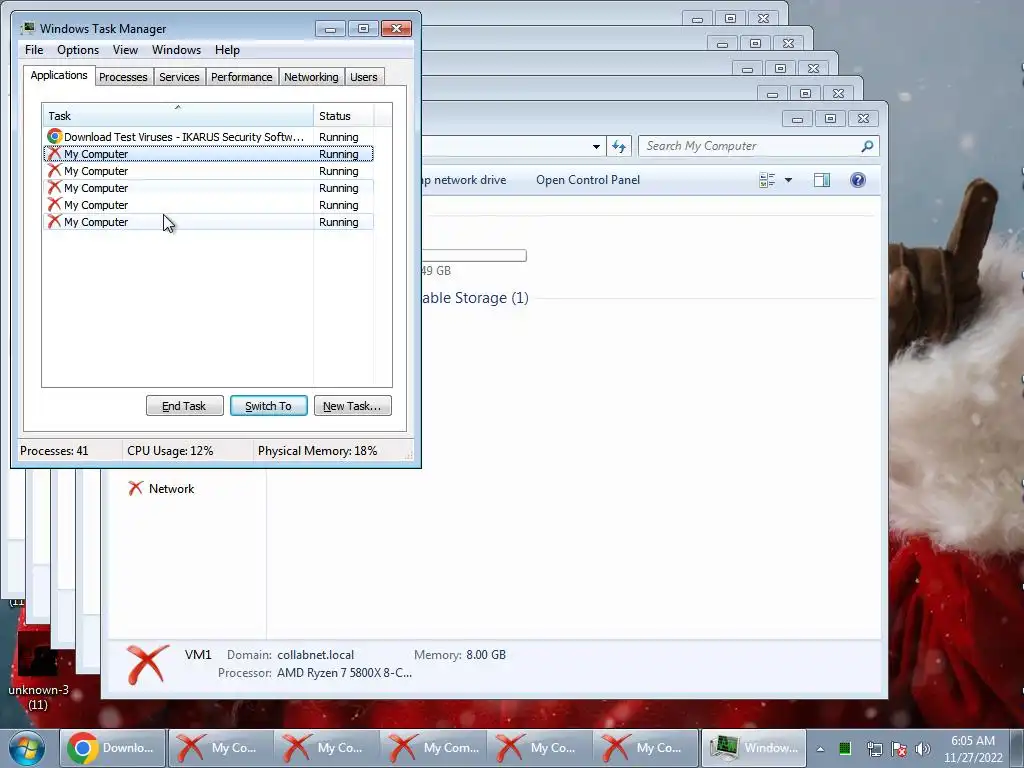Viewport: 1024px width, 768px height.
Task: Click the Action Center flag tray icon
Action: (x=899, y=749)
